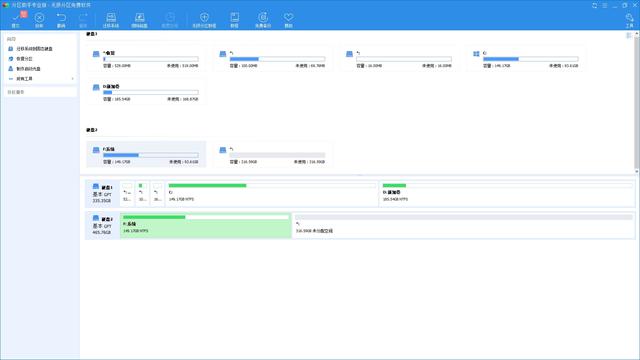This screenshot has width=640, height=360.
Task: Open the Tools wrench icon at far right
Action: (x=629, y=19)
